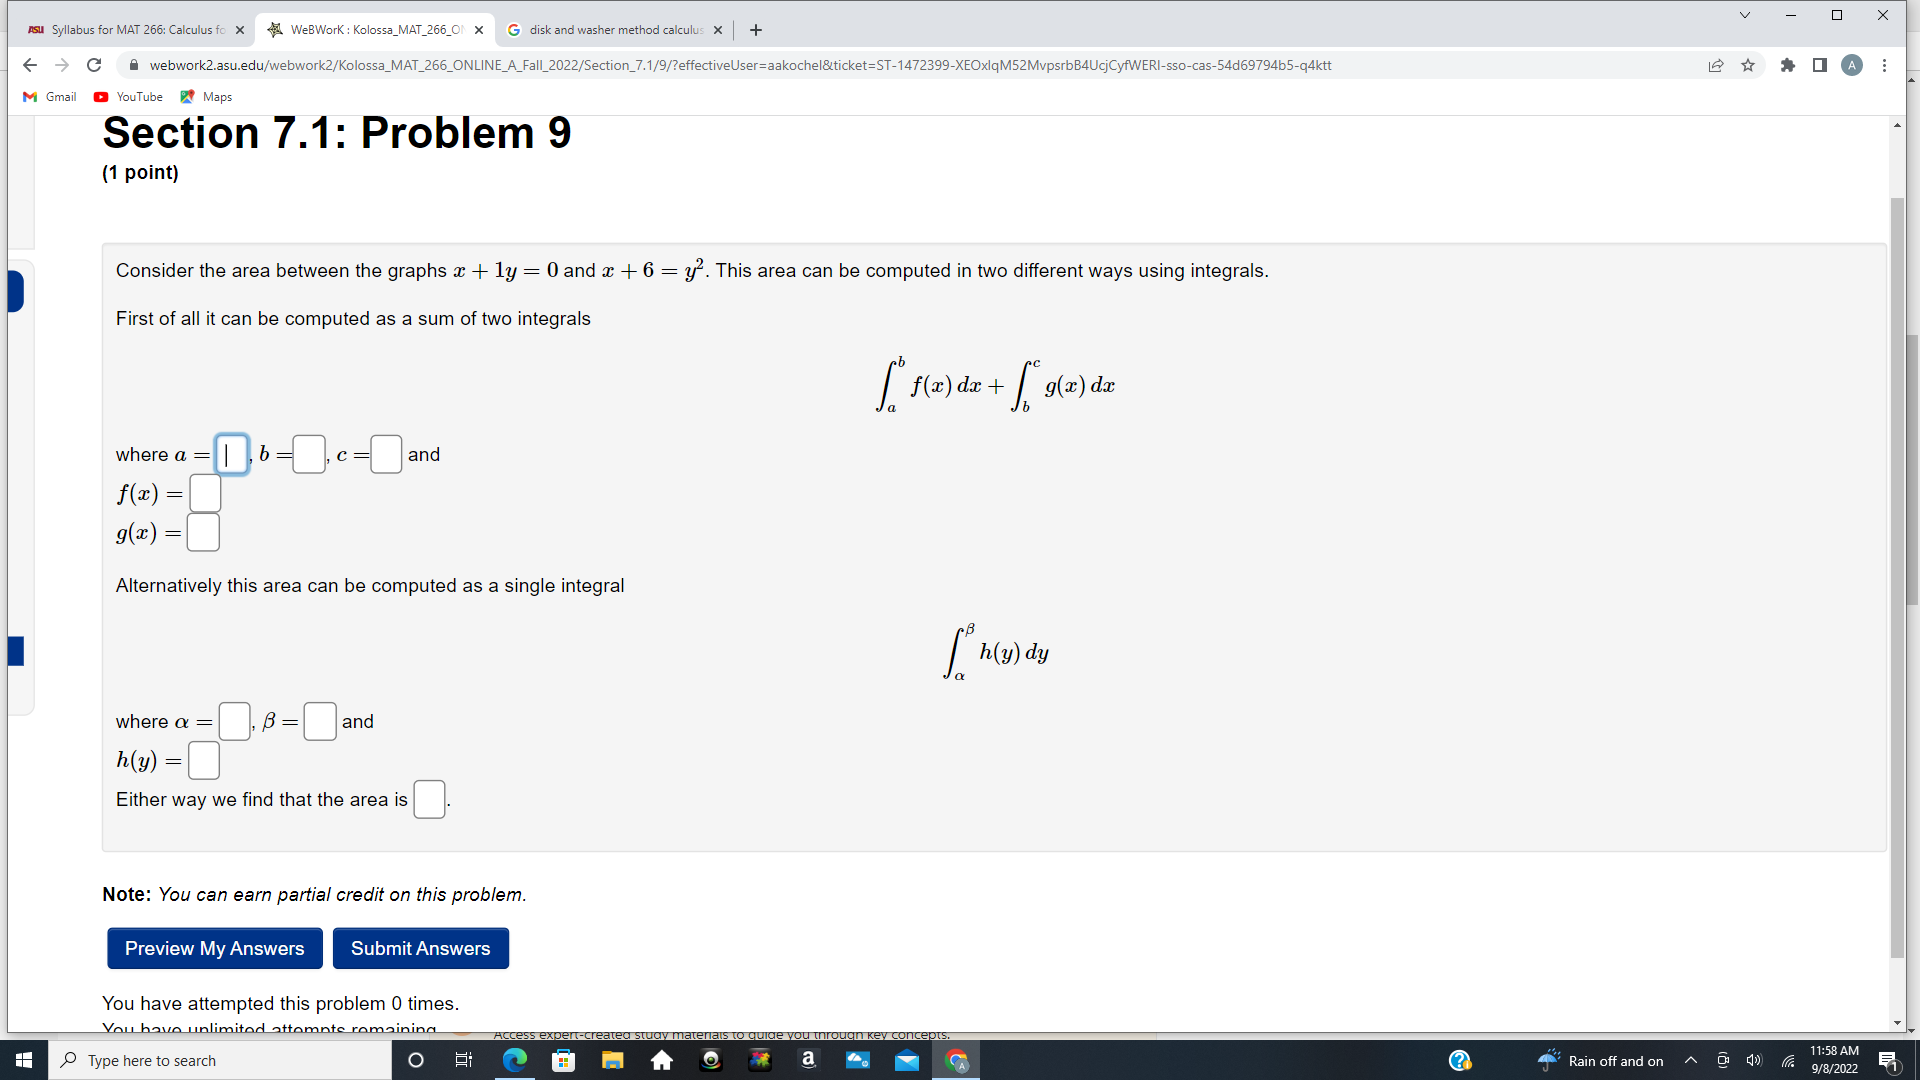Launch Microsoft Edge from the taskbar

pyautogui.click(x=514, y=1060)
